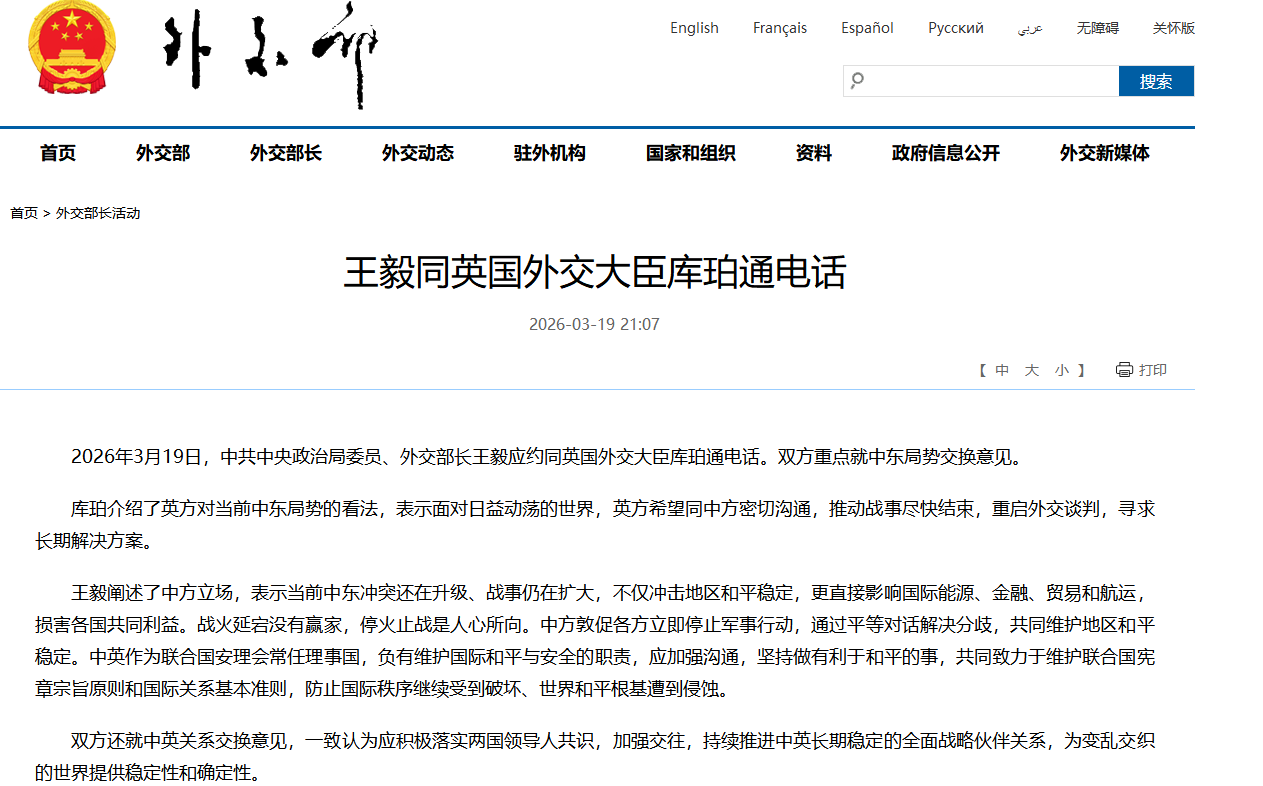Screen dimensions: 1263x786
Task: Click the 外交部 calligraphy title logo
Action: coord(271,55)
